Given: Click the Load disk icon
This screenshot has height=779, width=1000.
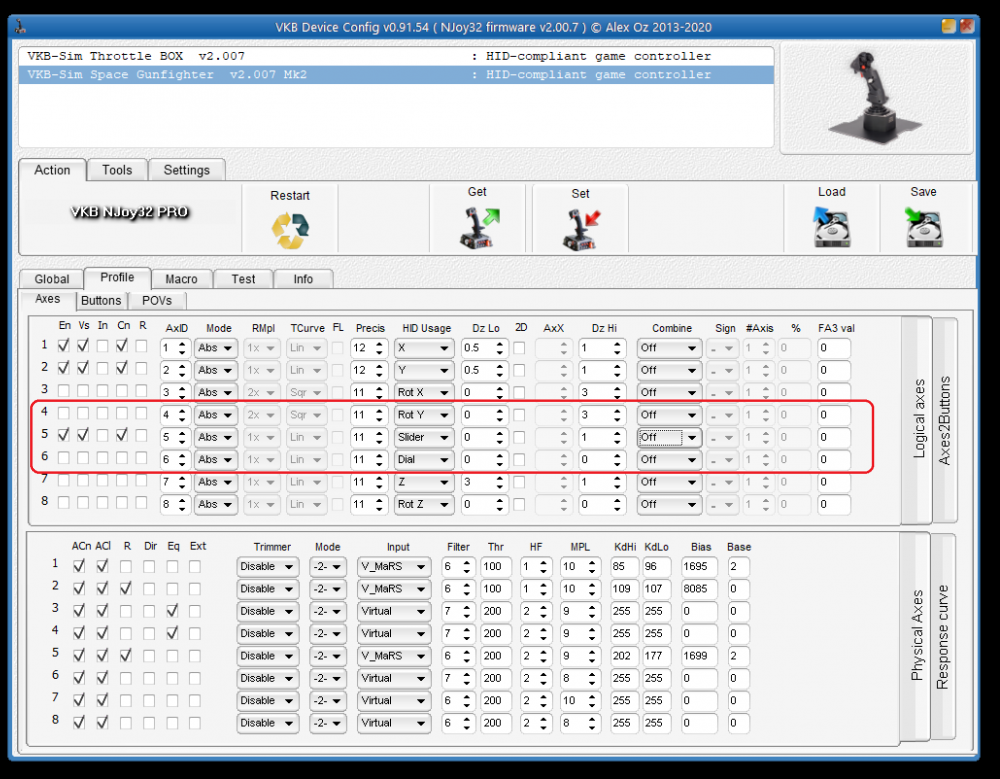Looking at the screenshot, I should [x=832, y=227].
